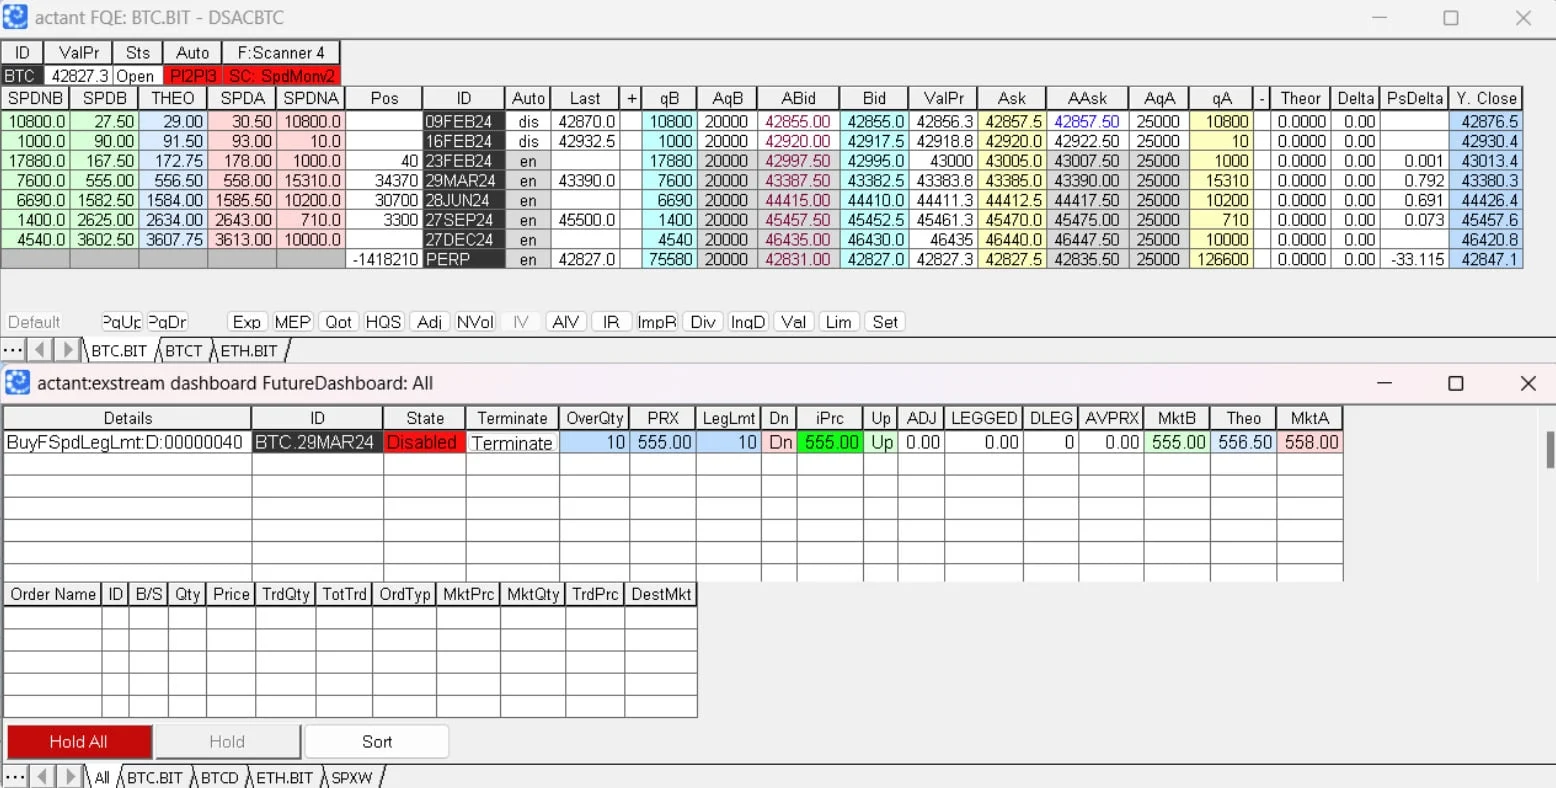Click the F:Scanner 4 header cell
Image resolution: width=1556 pixels, height=788 pixels.
click(x=281, y=53)
